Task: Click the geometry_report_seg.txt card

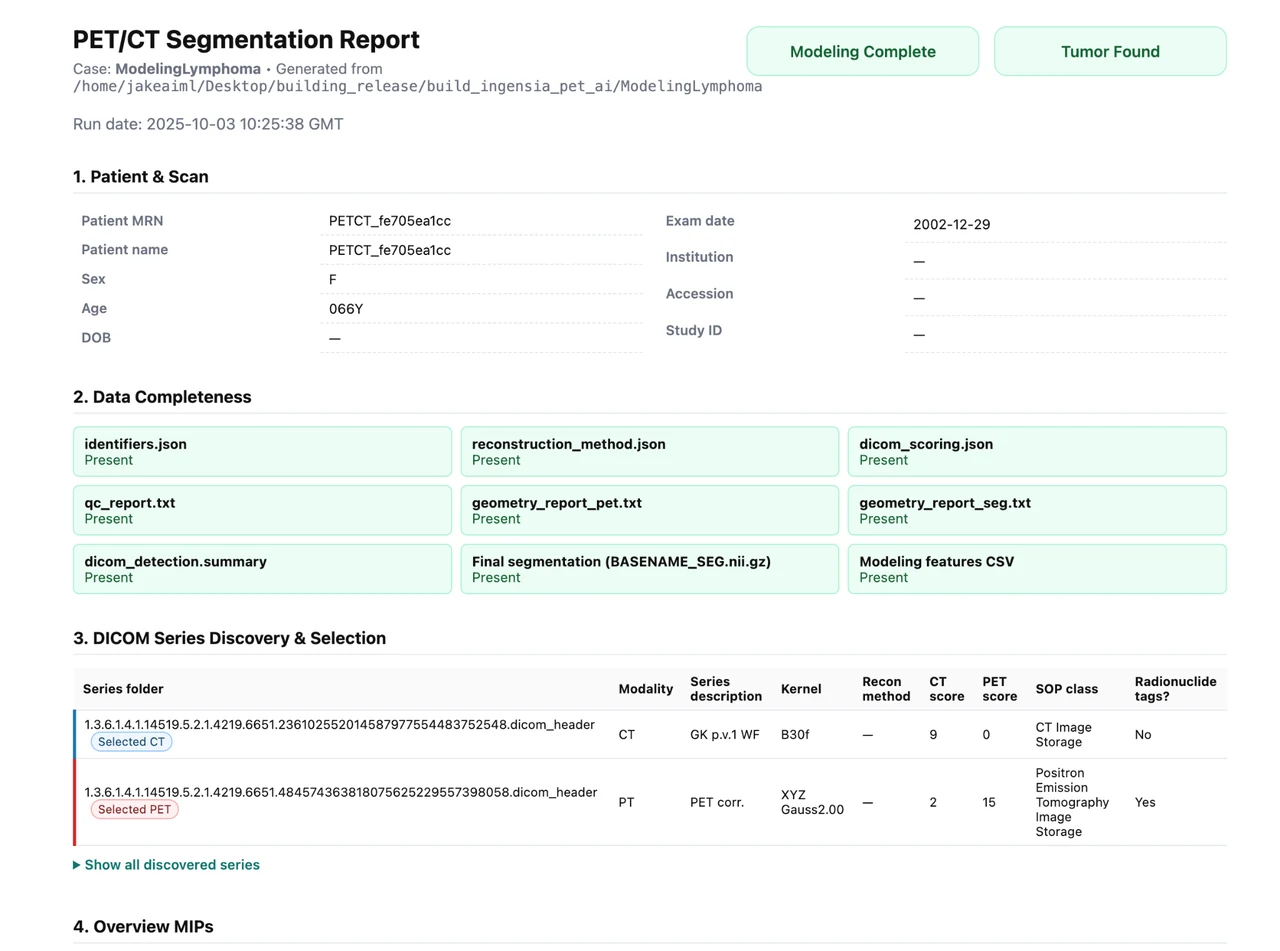Action: [1037, 510]
